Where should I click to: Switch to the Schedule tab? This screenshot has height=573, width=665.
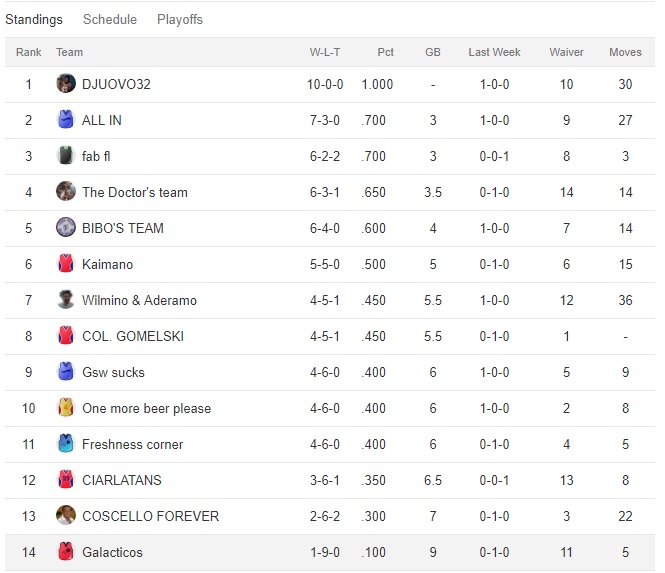pos(110,19)
